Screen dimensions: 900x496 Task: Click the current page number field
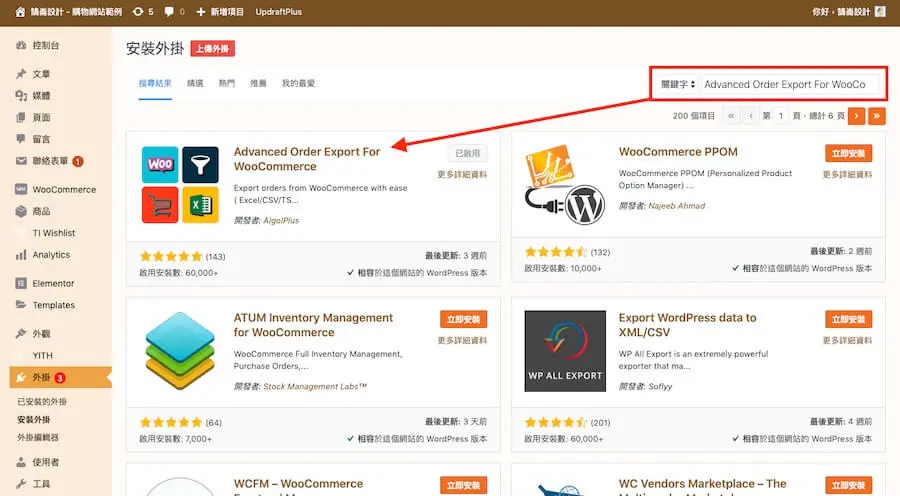[x=781, y=116]
